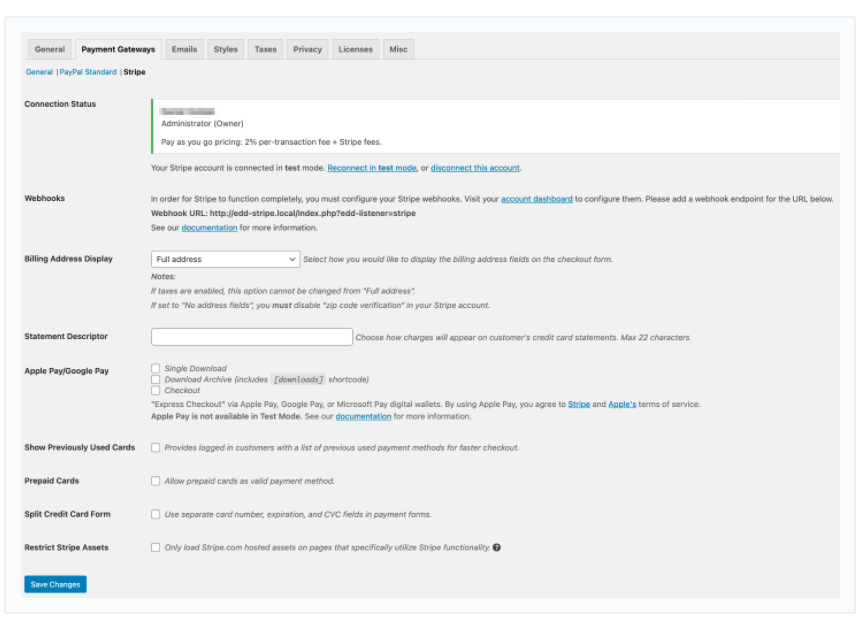This screenshot has width=860, height=623.
Task: Open the Webhooks documentation link
Action: 210,228
